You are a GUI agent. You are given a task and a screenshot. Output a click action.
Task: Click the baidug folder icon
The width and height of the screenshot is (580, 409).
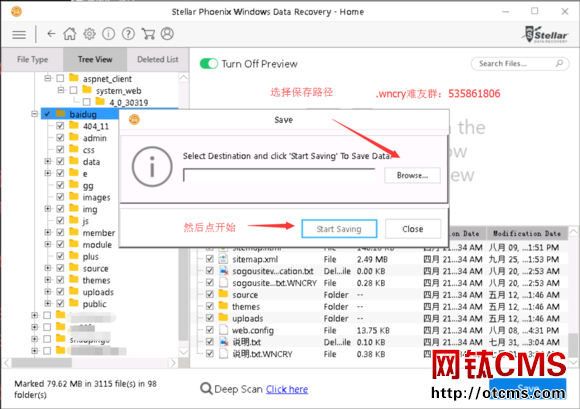click(61, 114)
